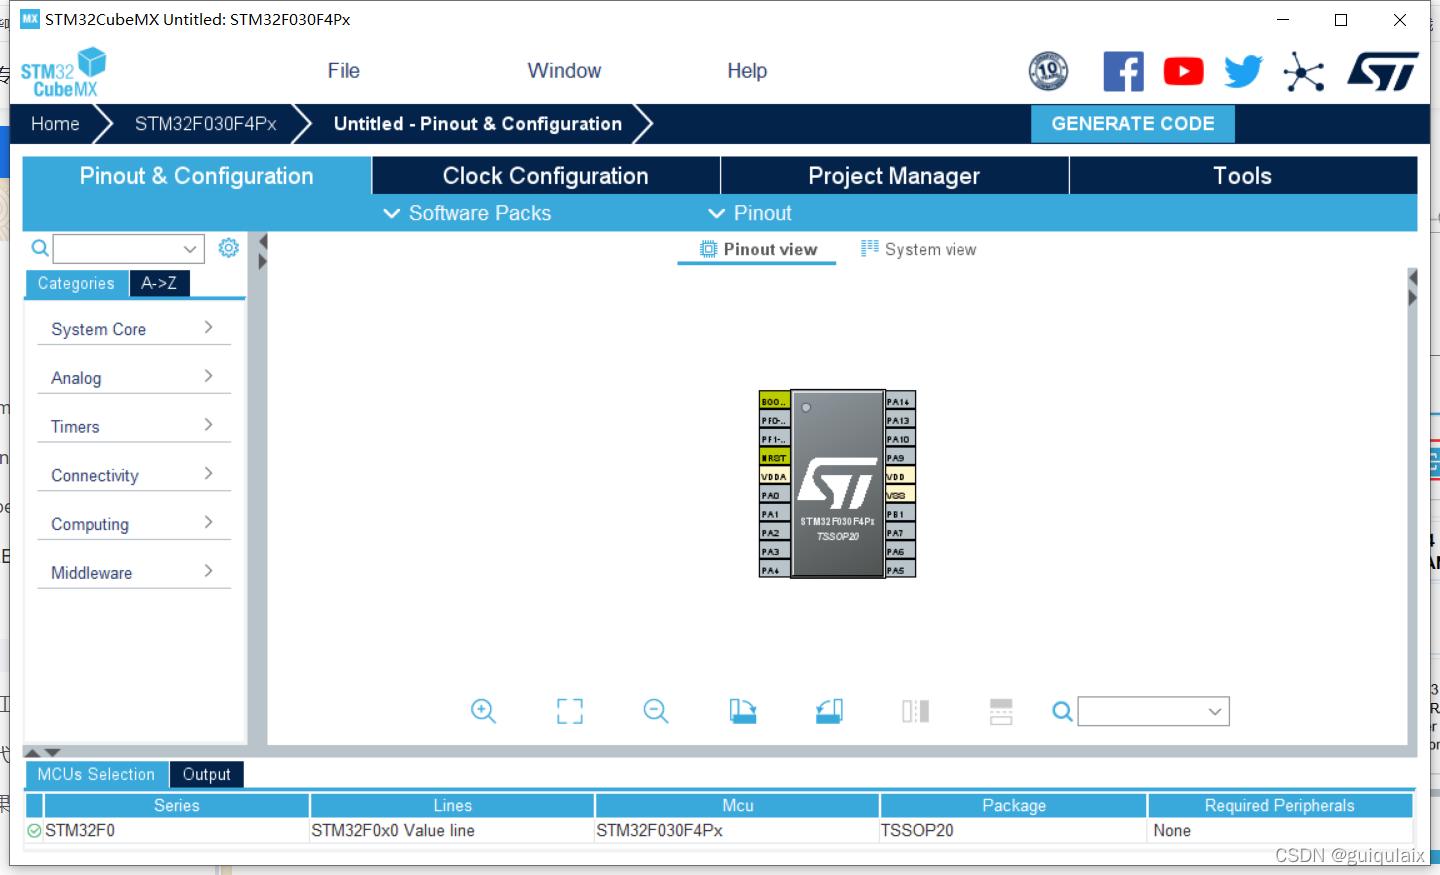The image size is (1440, 875).
Task: Select the NRST pin on the chip
Action: [774, 457]
